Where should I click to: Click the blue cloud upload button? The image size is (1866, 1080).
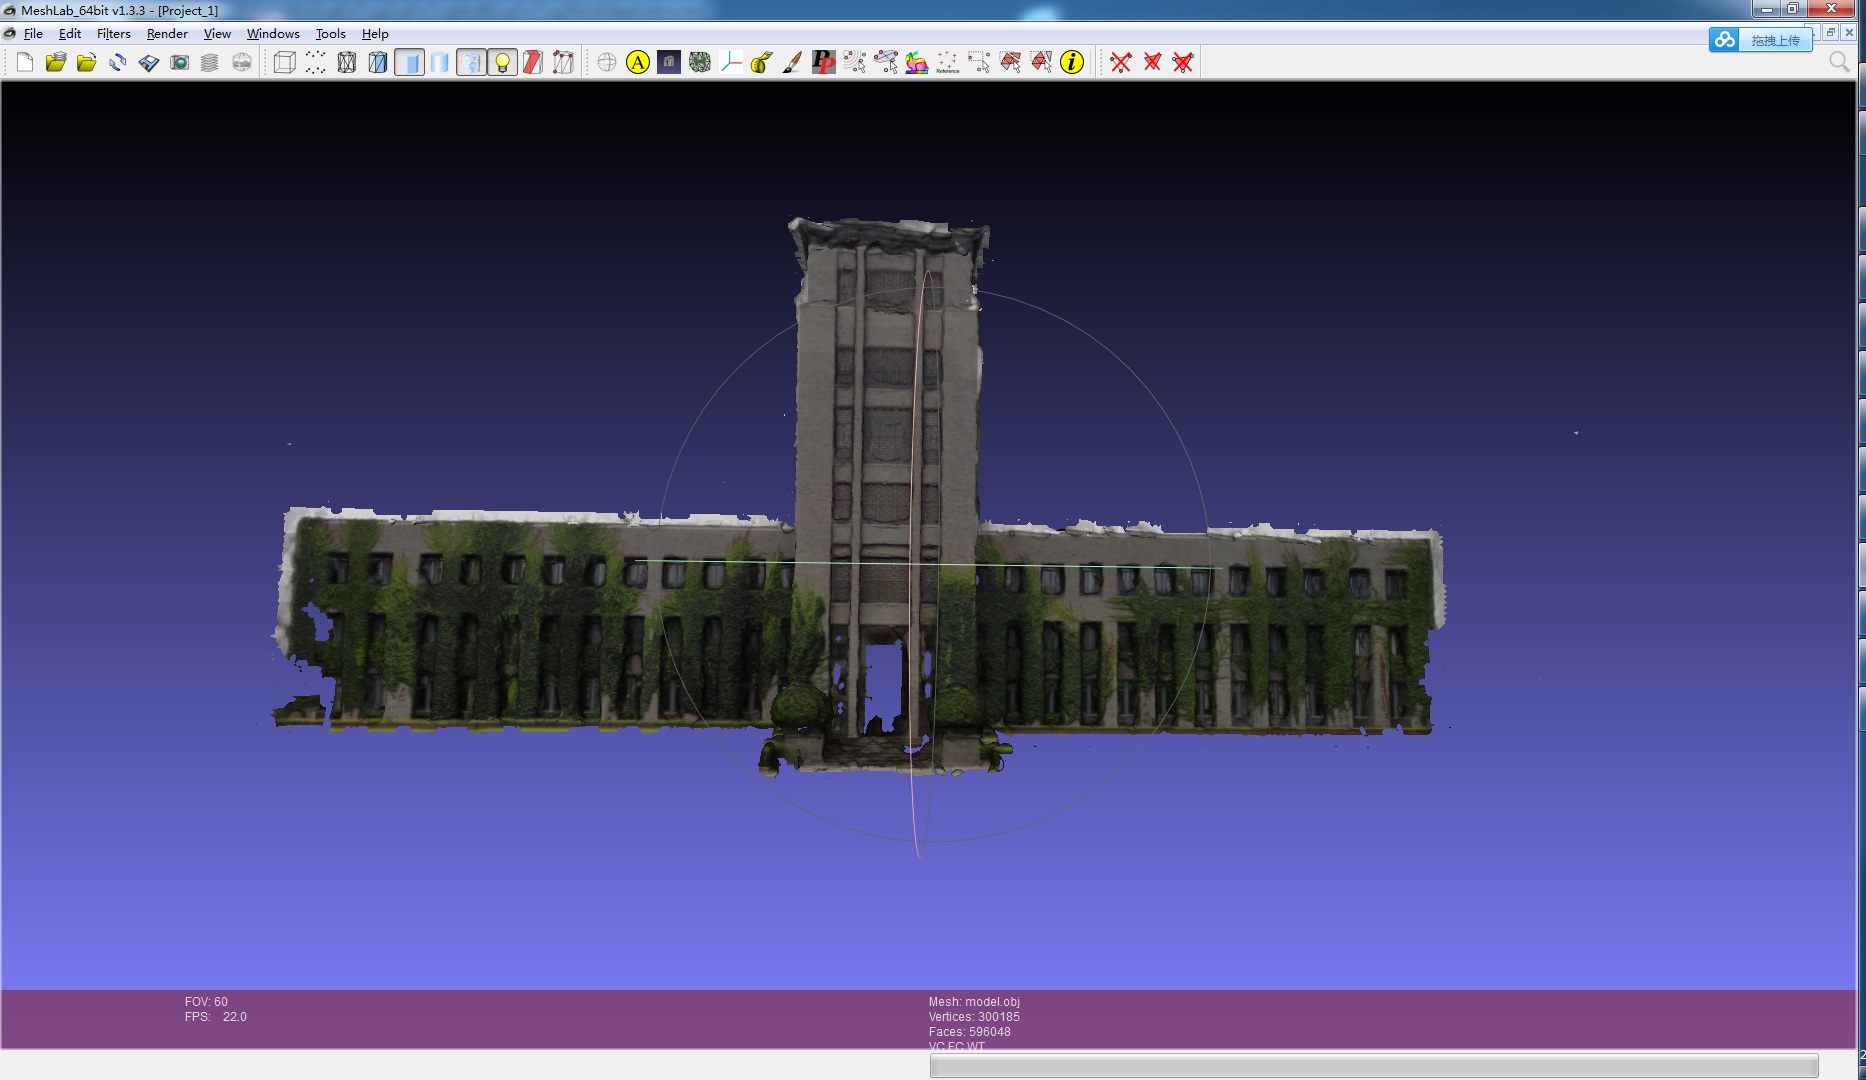pos(1761,40)
